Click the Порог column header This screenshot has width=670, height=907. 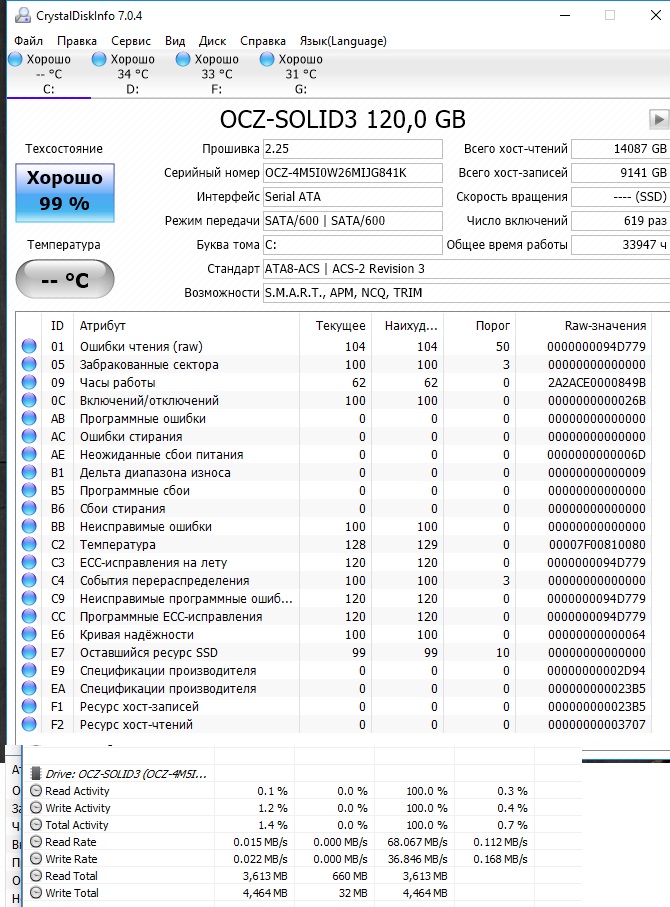click(479, 326)
